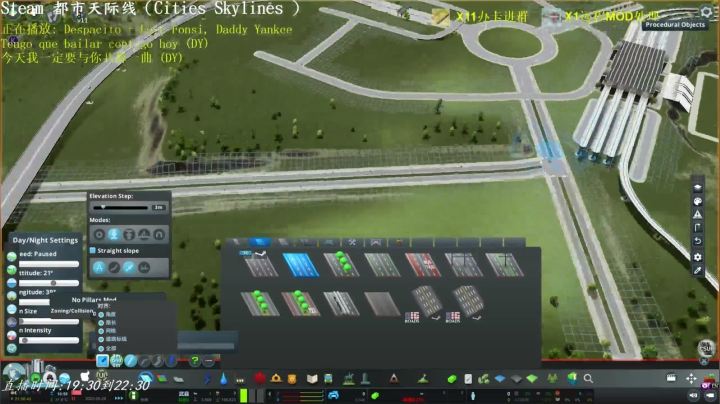Open the top-right settings gear

pos(707,11)
